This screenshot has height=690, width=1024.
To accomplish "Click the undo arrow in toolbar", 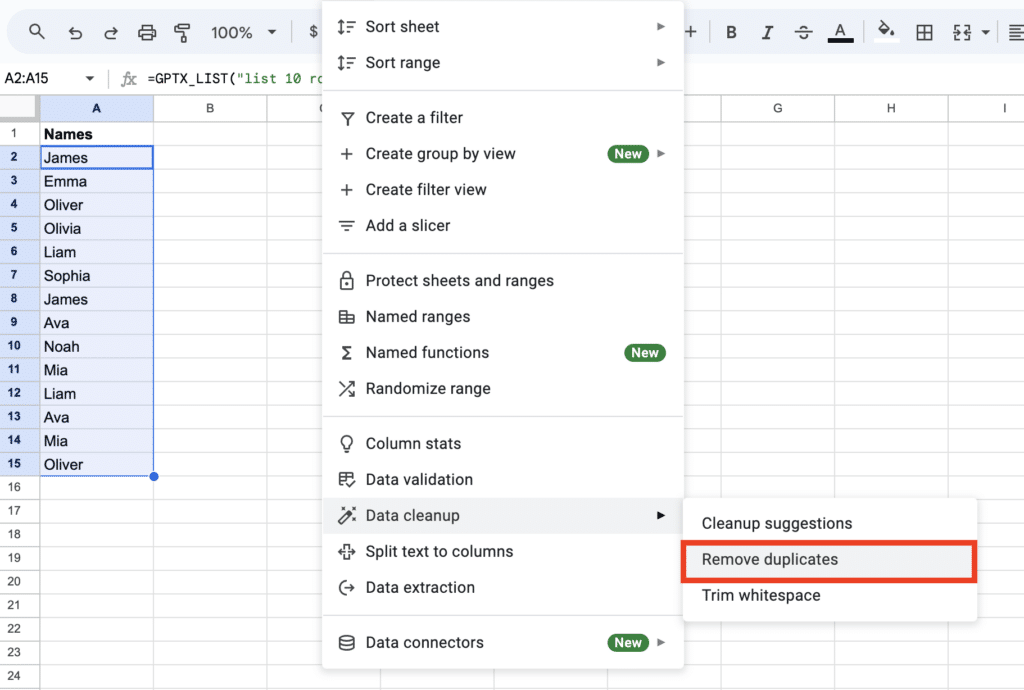I will [75, 32].
